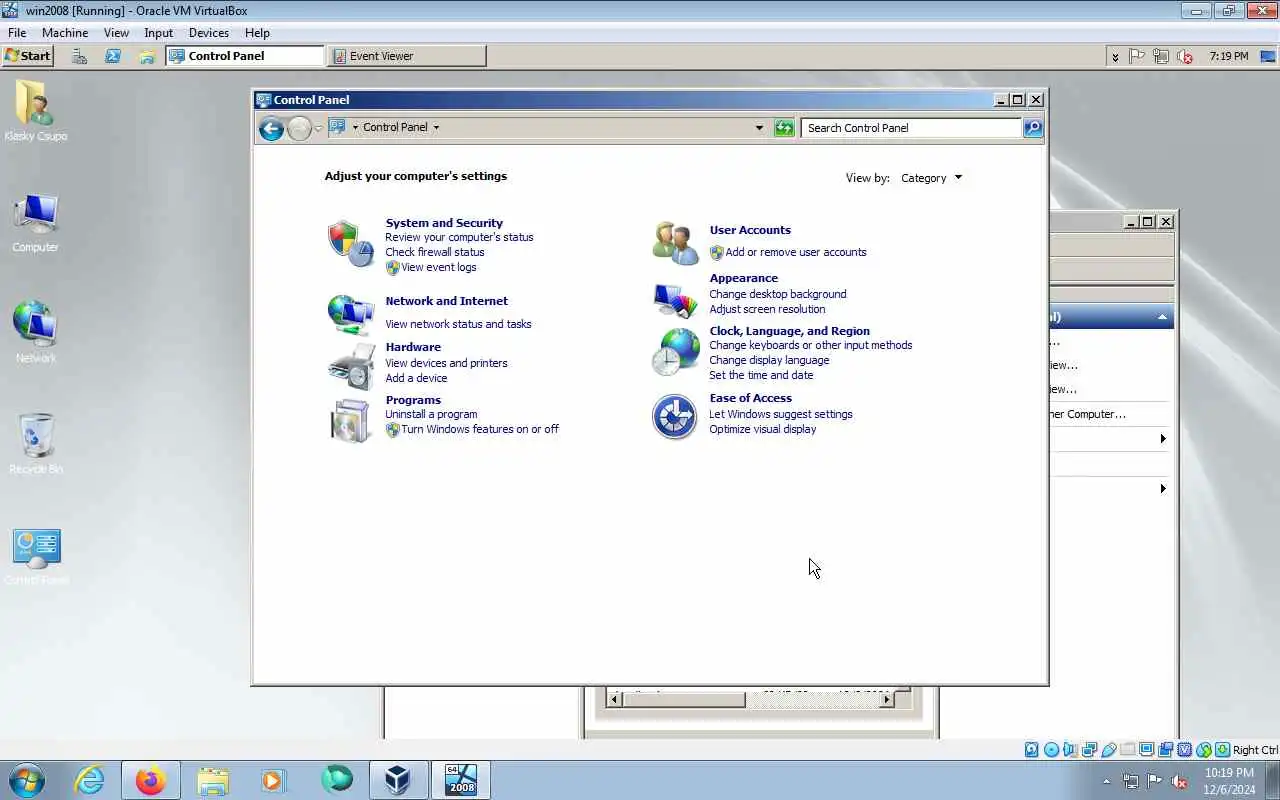1280x800 pixels.
Task: Click the Hardware printer icon
Action: pyautogui.click(x=350, y=366)
